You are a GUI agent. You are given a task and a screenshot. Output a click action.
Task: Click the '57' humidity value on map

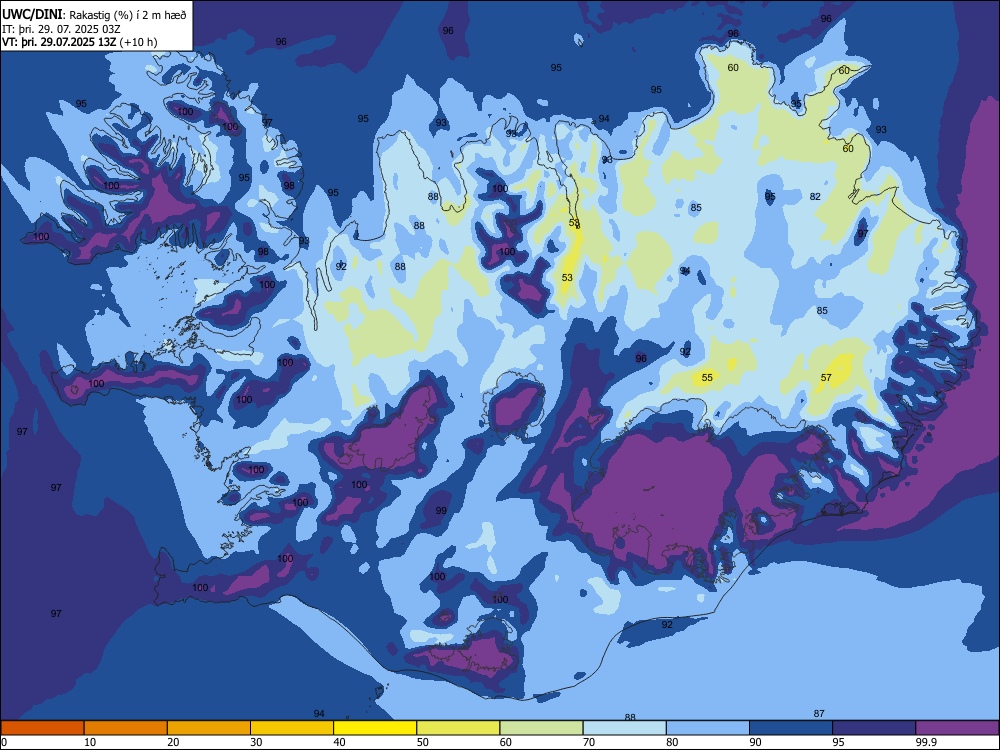[x=826, y=378]
